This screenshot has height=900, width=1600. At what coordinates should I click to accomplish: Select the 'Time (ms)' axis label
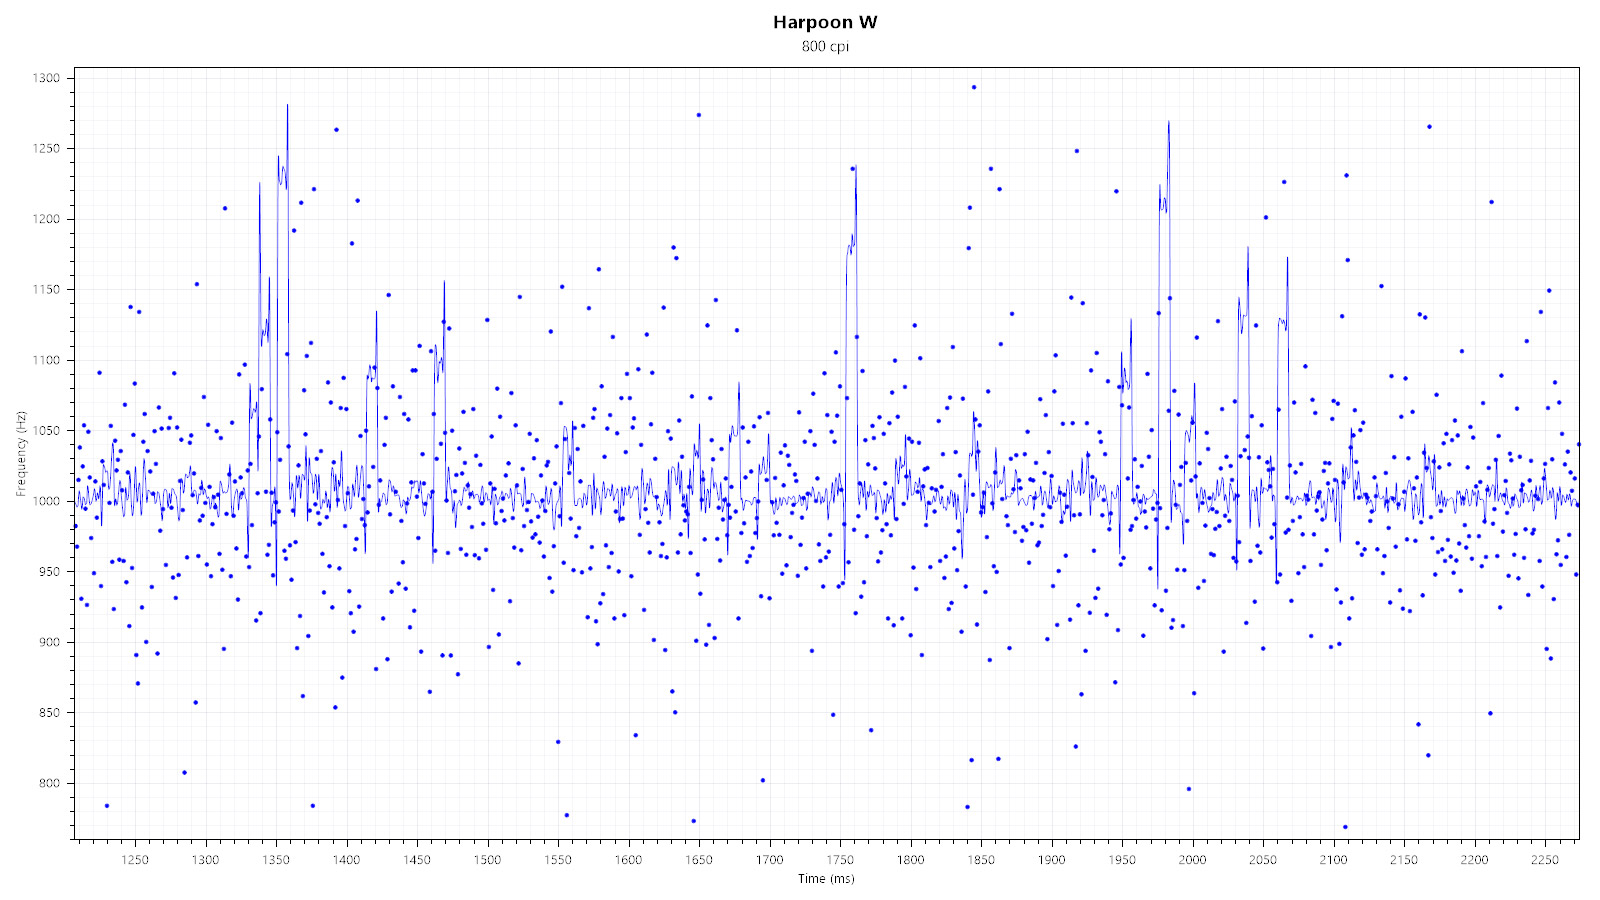click(x=826, y=879)
